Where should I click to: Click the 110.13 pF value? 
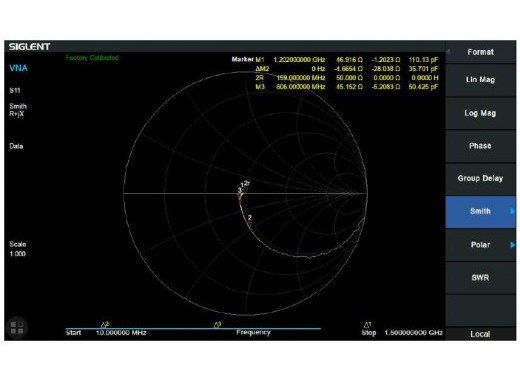coord(423,60)
